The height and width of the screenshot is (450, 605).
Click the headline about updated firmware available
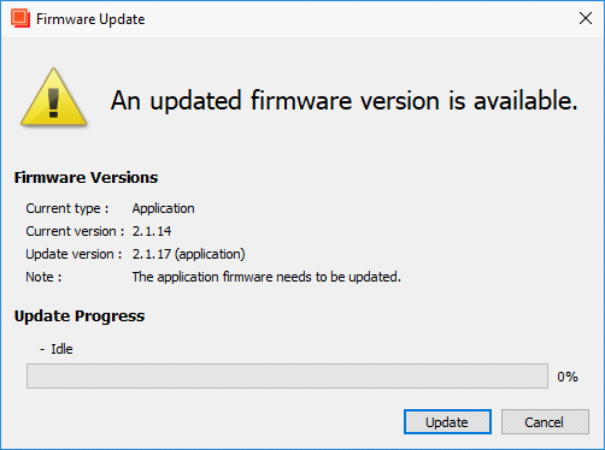(344, 100)
